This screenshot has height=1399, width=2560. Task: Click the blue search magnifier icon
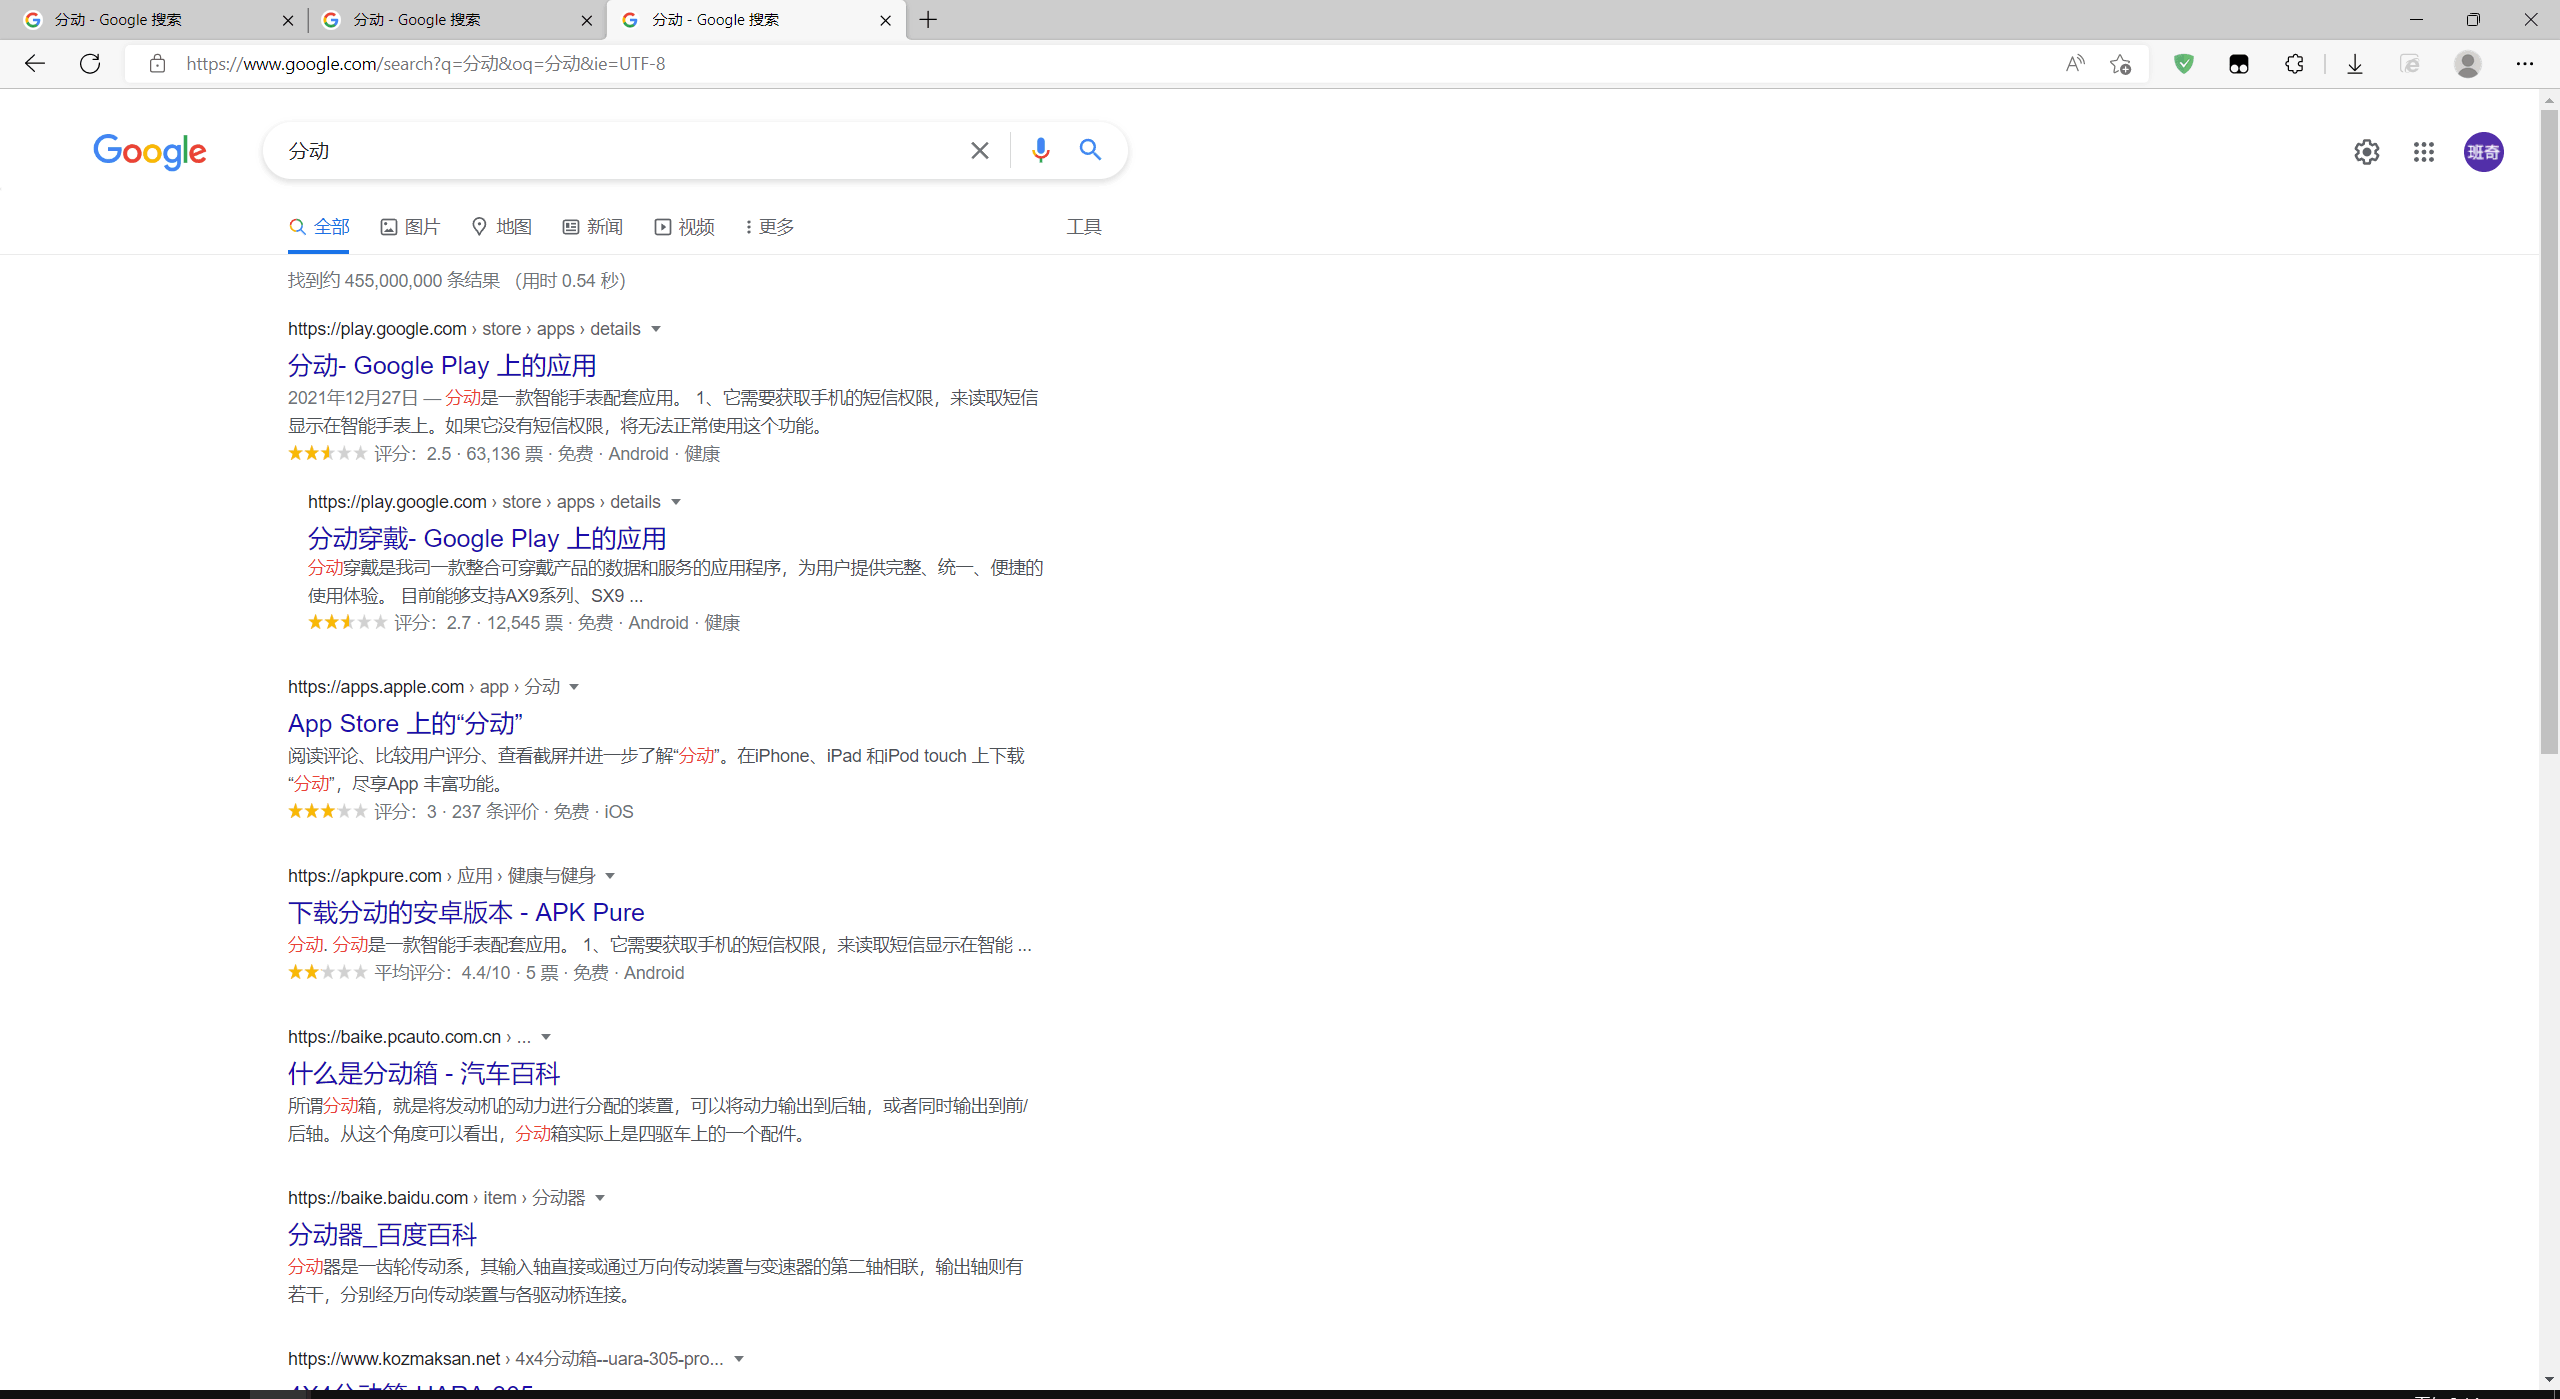tap(1090, 150)
